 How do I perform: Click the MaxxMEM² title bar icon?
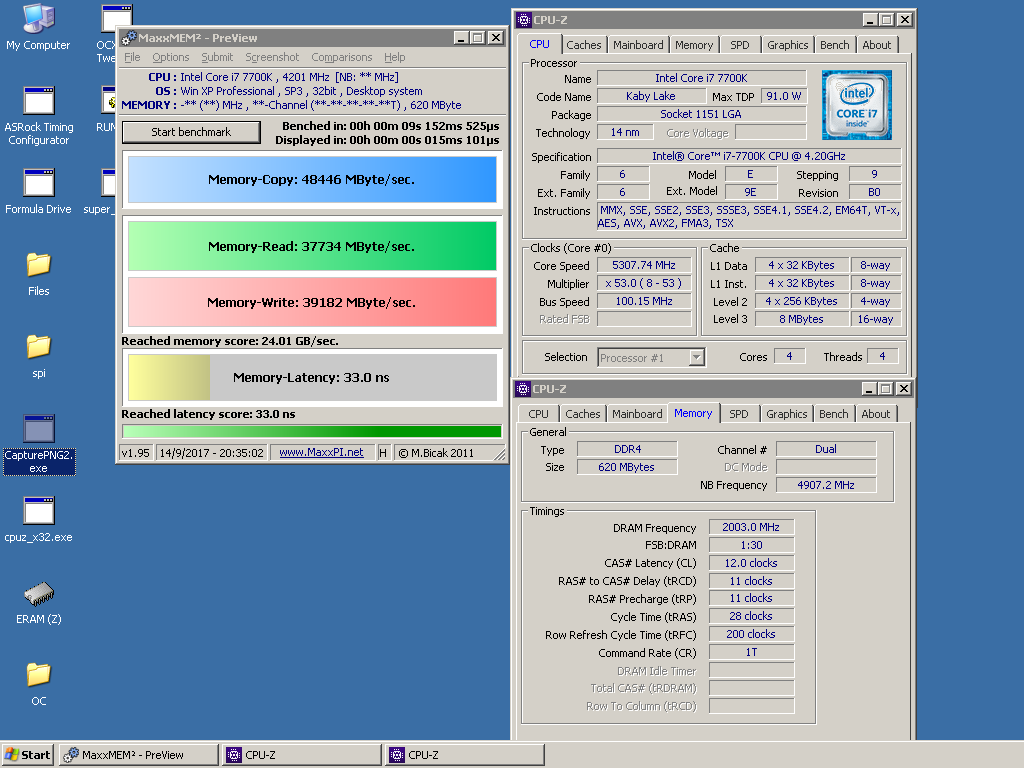point(129,38)
